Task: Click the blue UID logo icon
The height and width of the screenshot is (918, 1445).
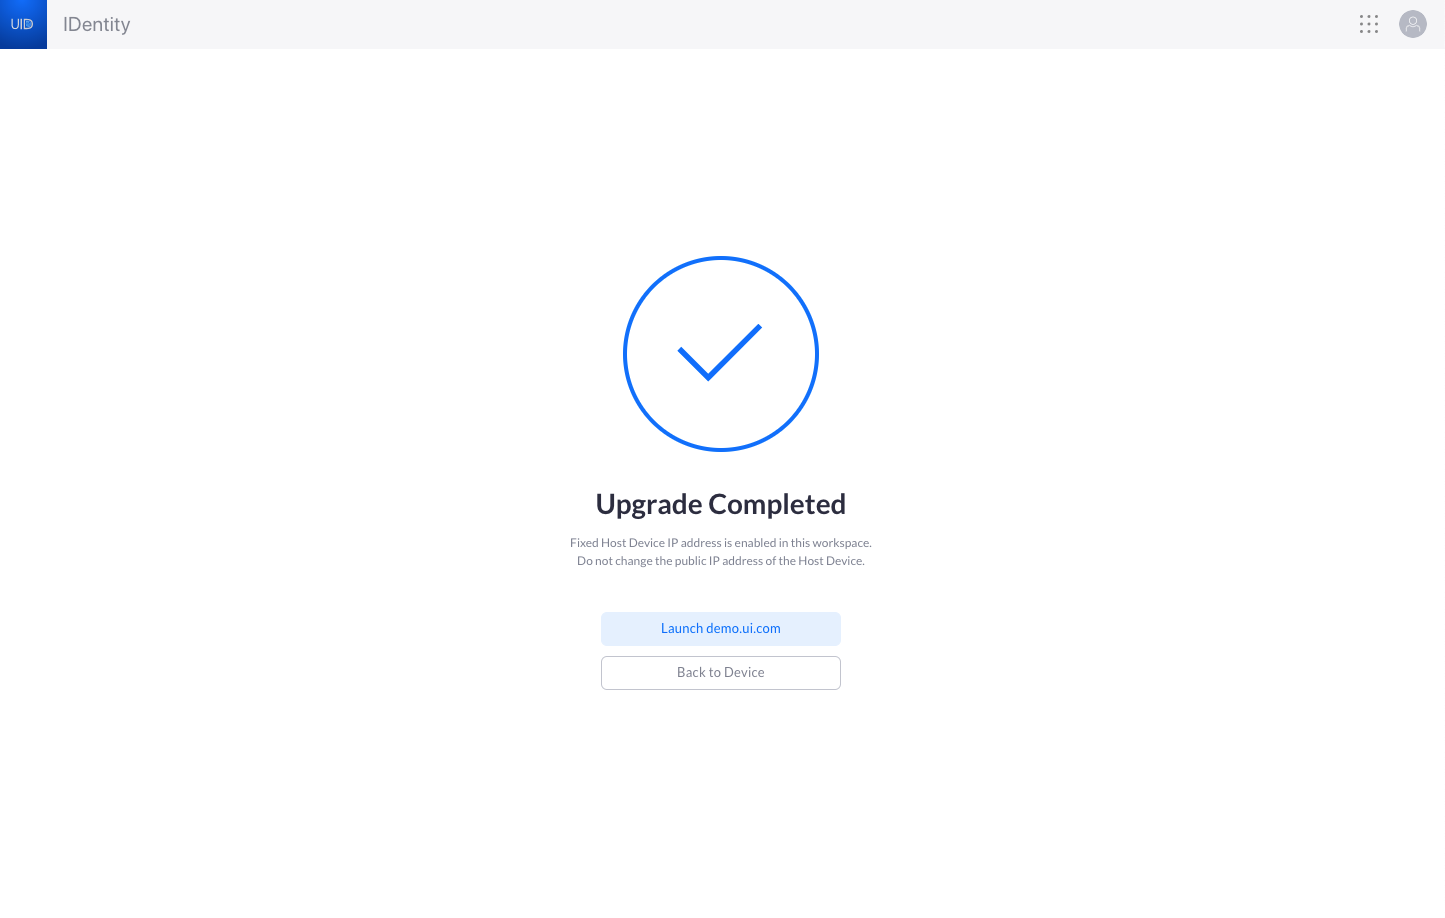Action: click(x=23, y=24)
